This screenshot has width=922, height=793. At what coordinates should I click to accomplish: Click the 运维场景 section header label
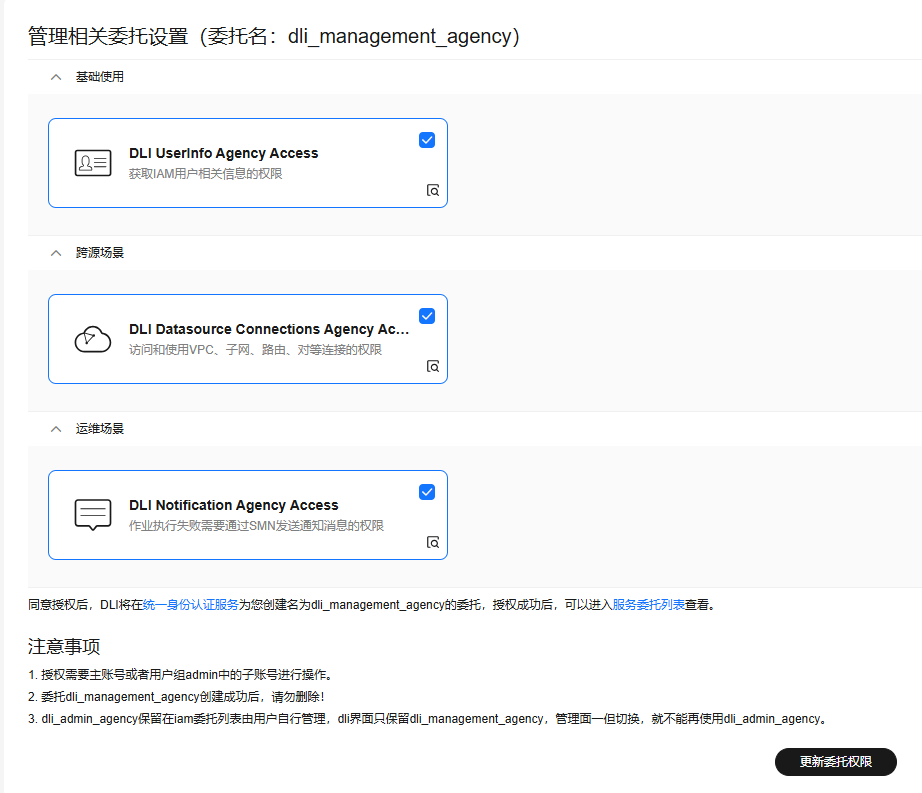pos(100,429)
